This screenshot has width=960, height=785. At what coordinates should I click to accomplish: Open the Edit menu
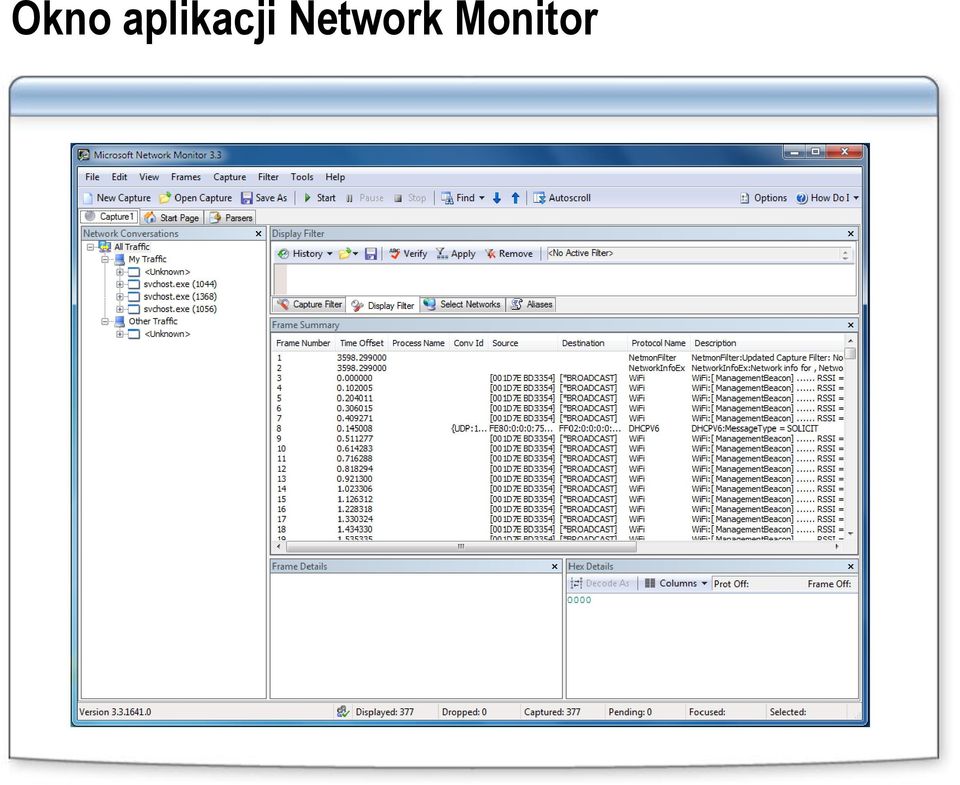click(119, 177)
